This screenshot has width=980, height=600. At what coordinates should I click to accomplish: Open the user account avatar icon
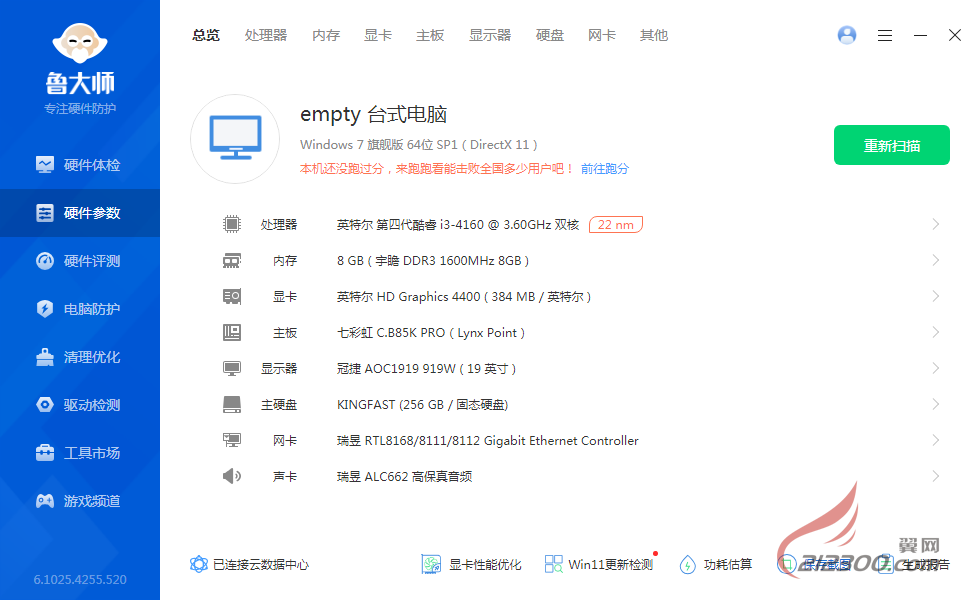pos(847,35)
